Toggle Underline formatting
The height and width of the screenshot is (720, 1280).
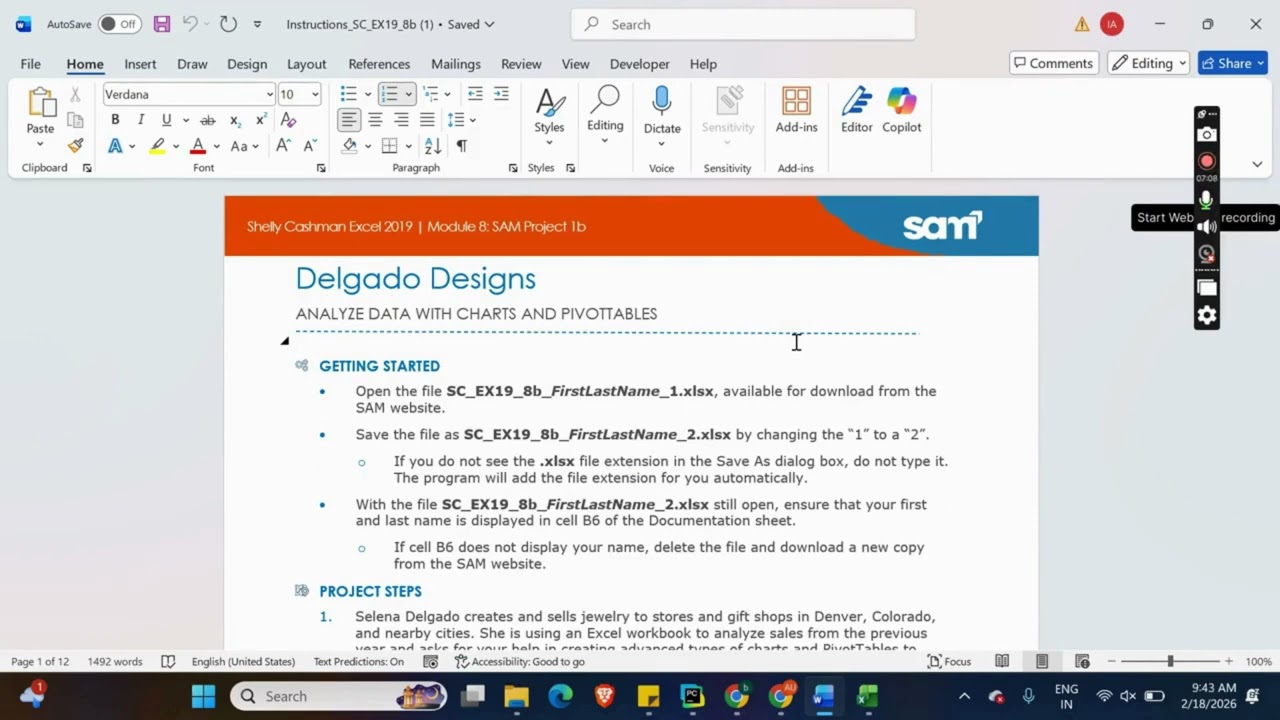(166, 120)
